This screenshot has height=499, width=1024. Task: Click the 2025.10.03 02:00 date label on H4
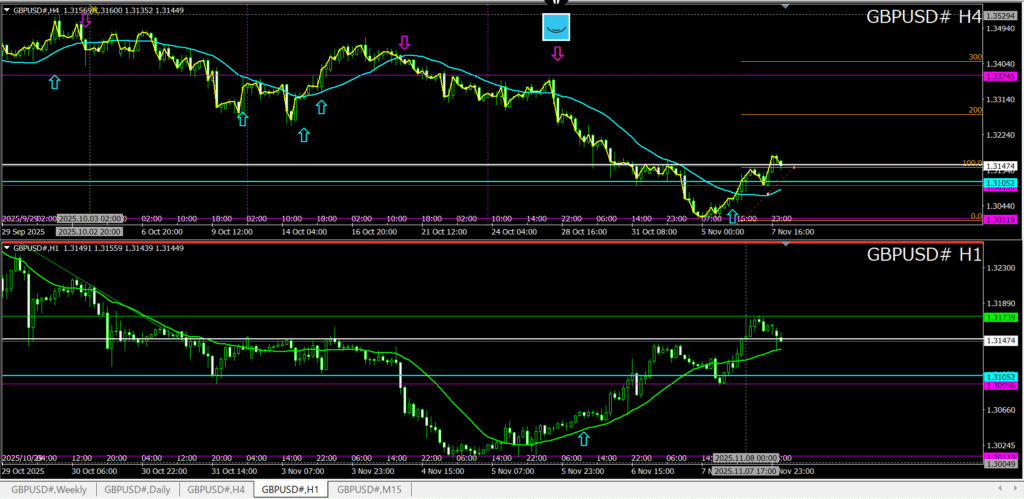coord(90,217)
